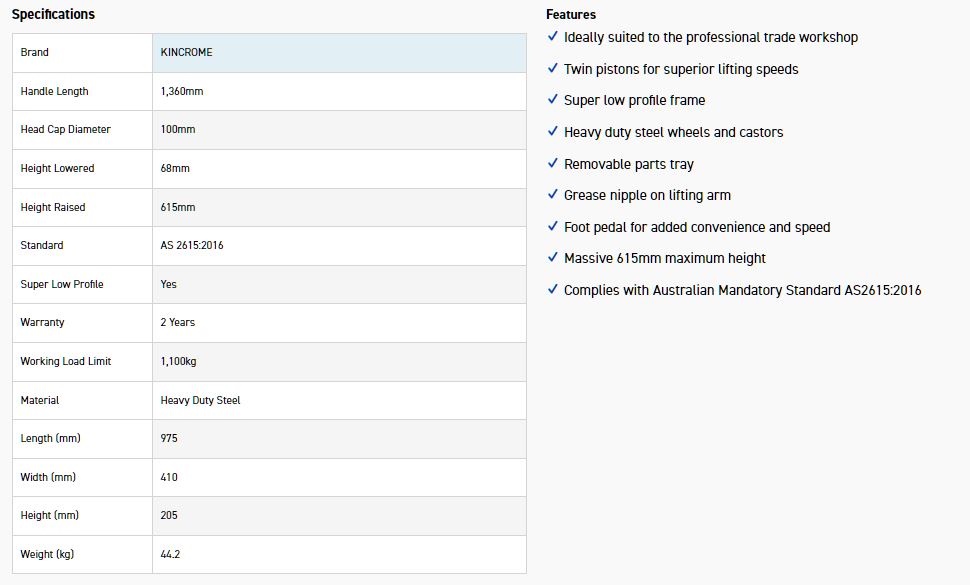Image resolution: width=970 pixels, height=585 pixels.
Task: Click the checkmark beside professional trade workshop
Action: 553,37
